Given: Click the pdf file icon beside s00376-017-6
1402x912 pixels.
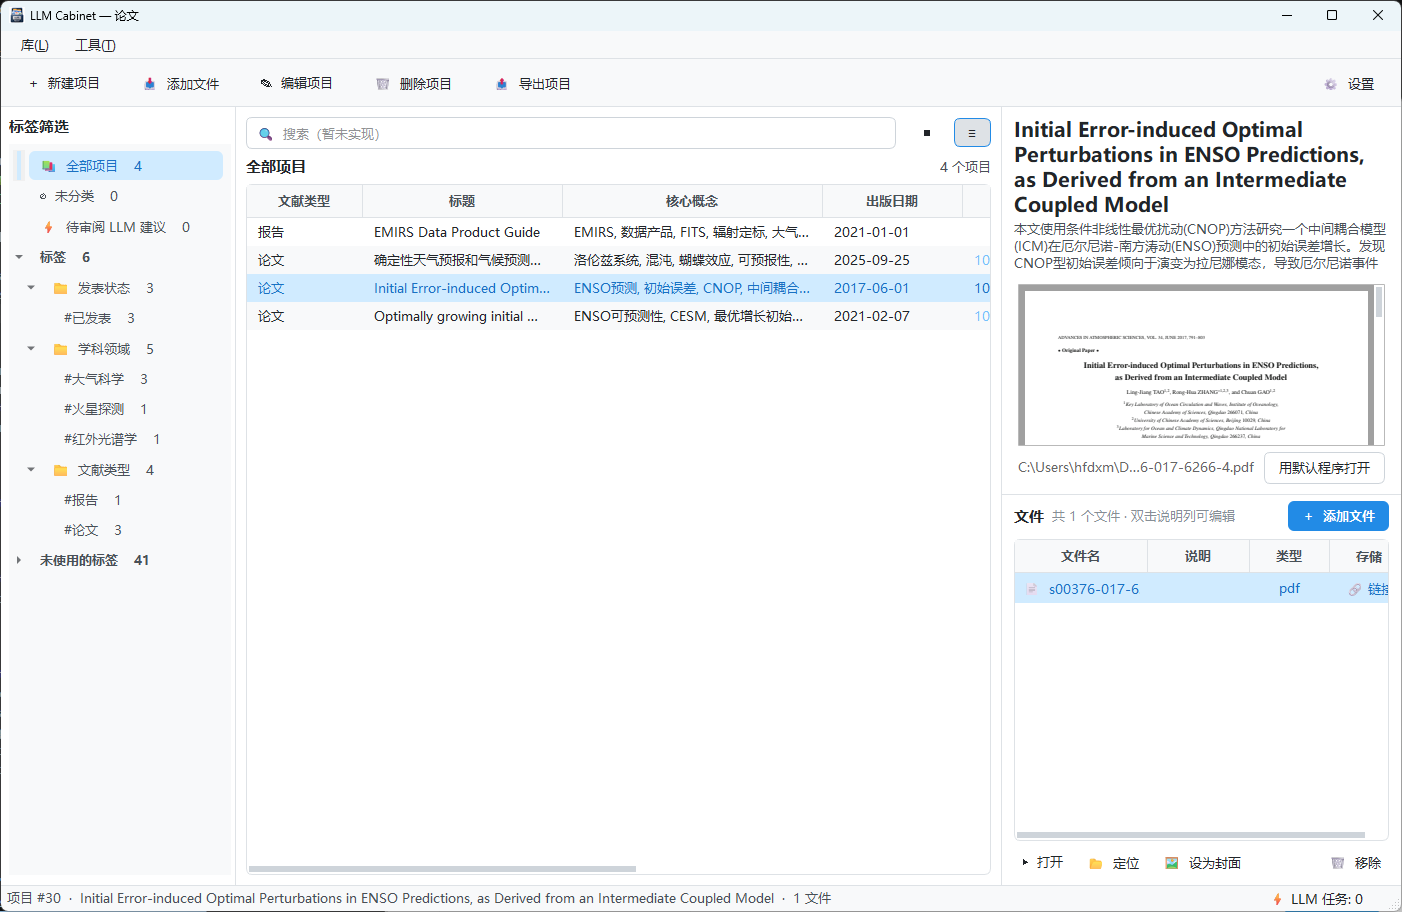Looking at the screenshot, I should (x=1031, y=589).
